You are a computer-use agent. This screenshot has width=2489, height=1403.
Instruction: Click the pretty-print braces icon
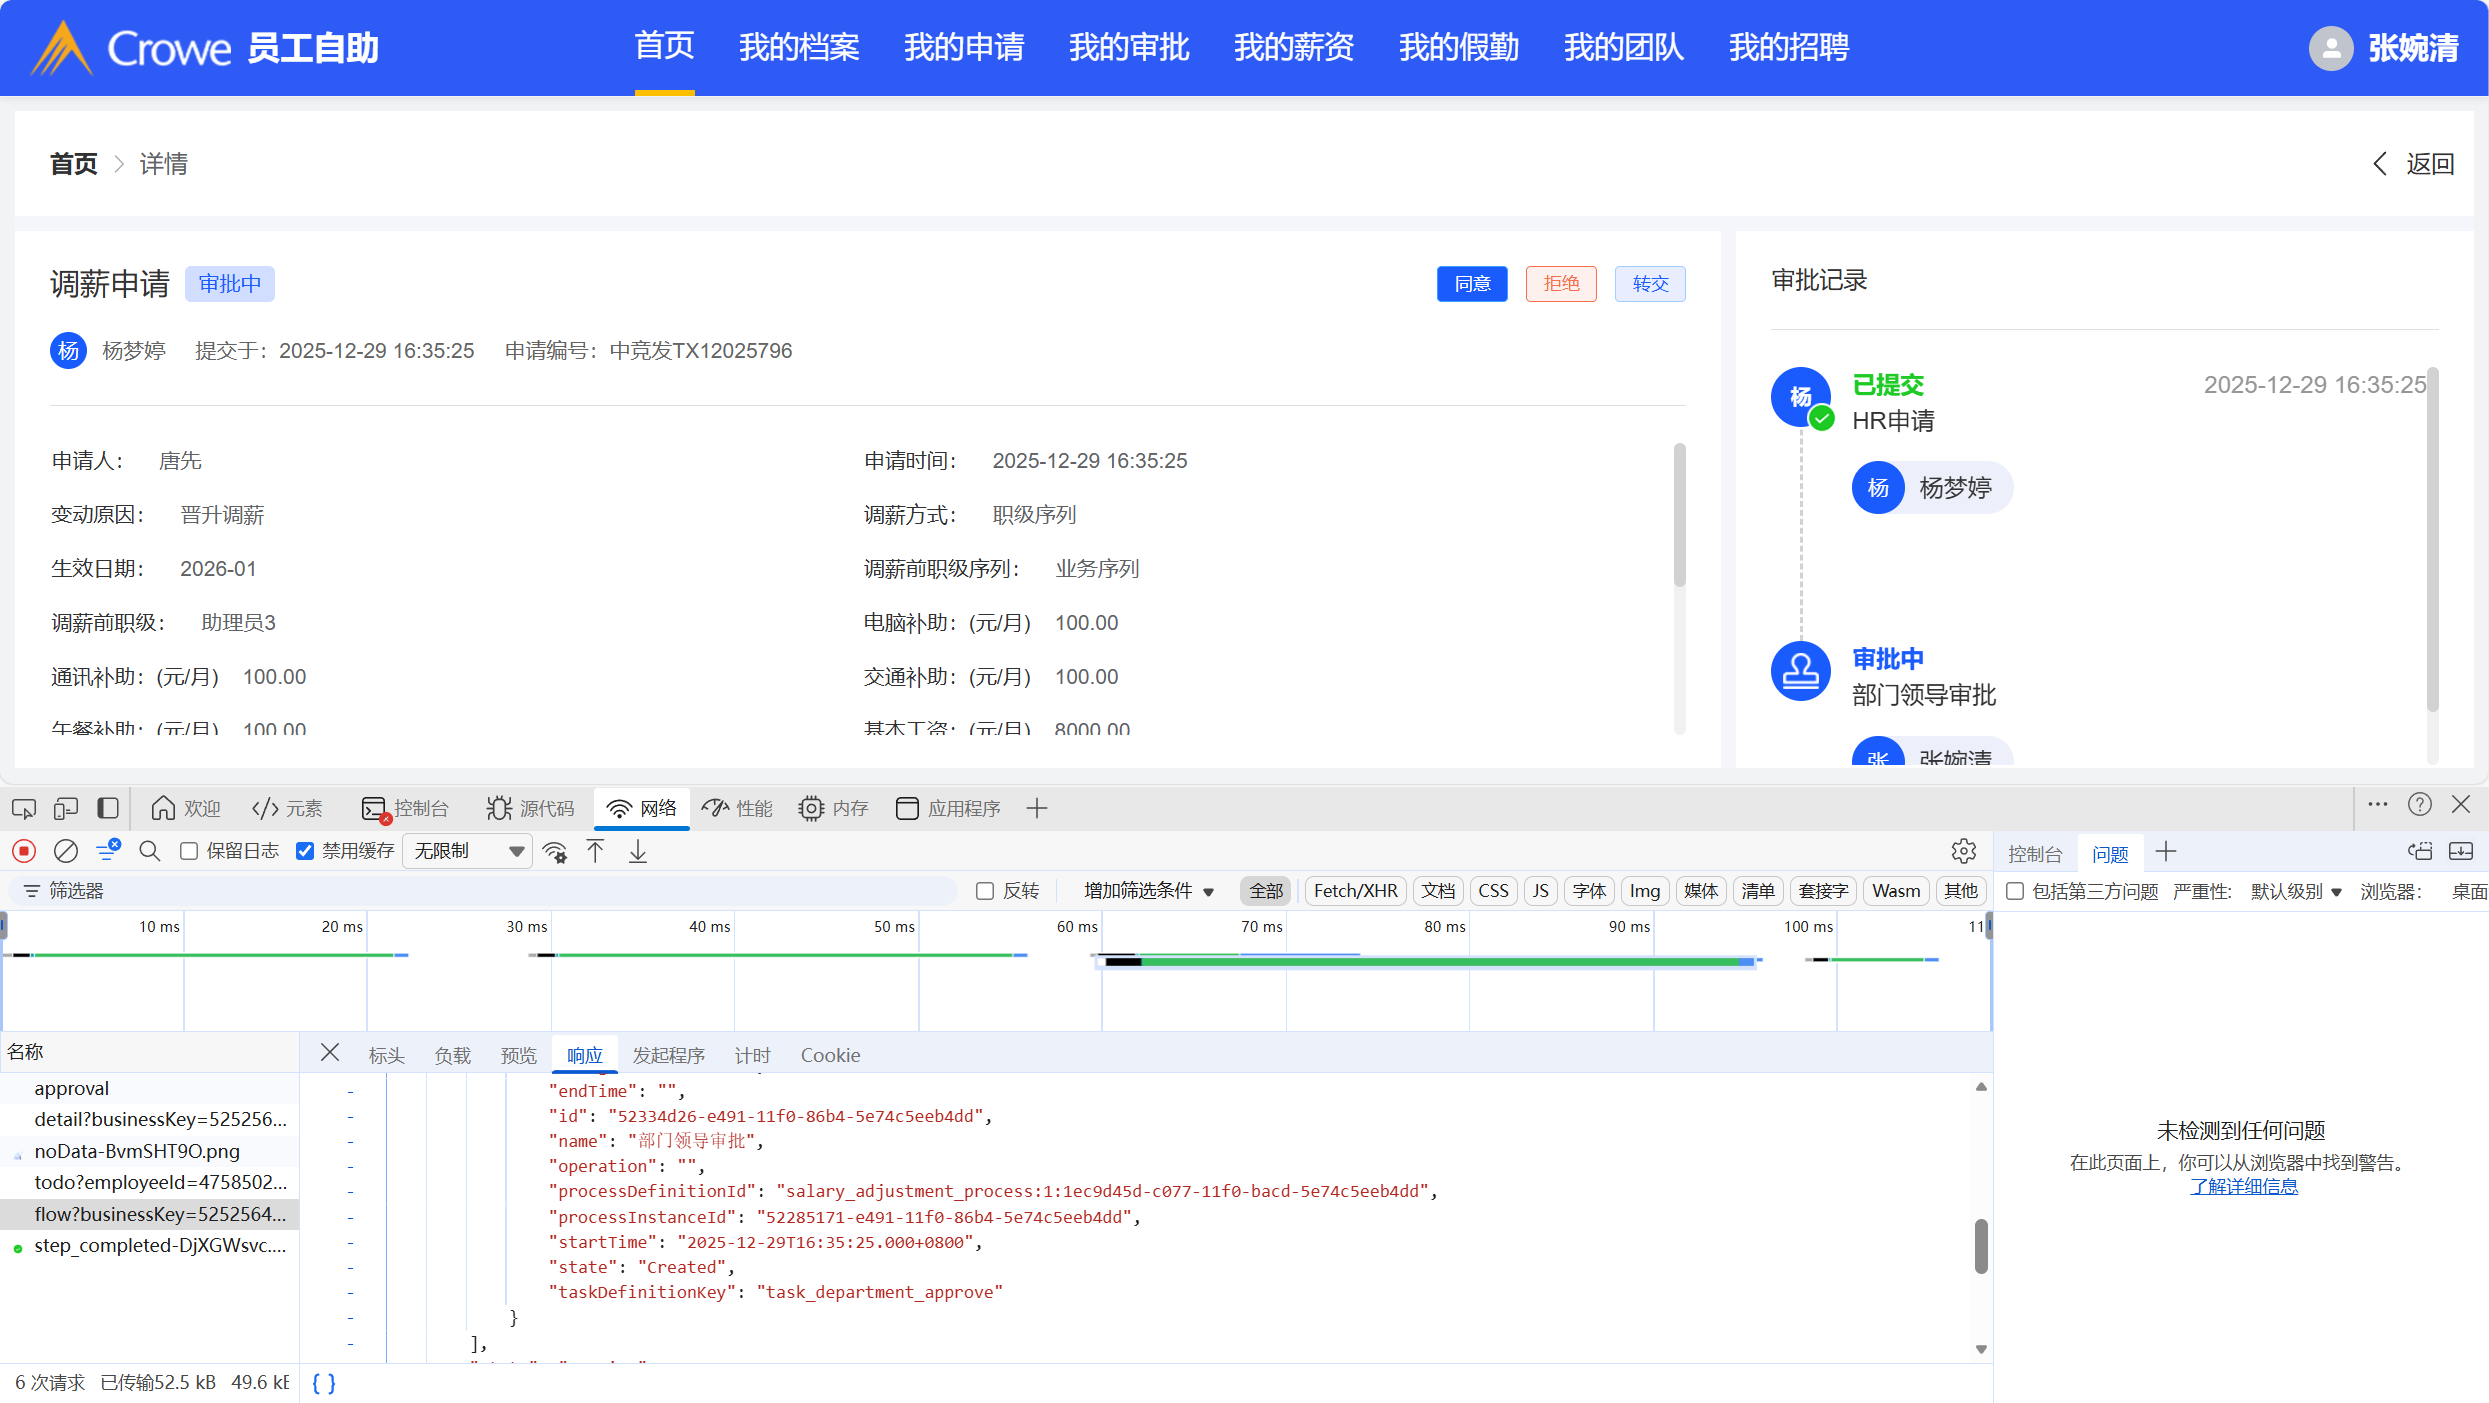(324, 1383)
